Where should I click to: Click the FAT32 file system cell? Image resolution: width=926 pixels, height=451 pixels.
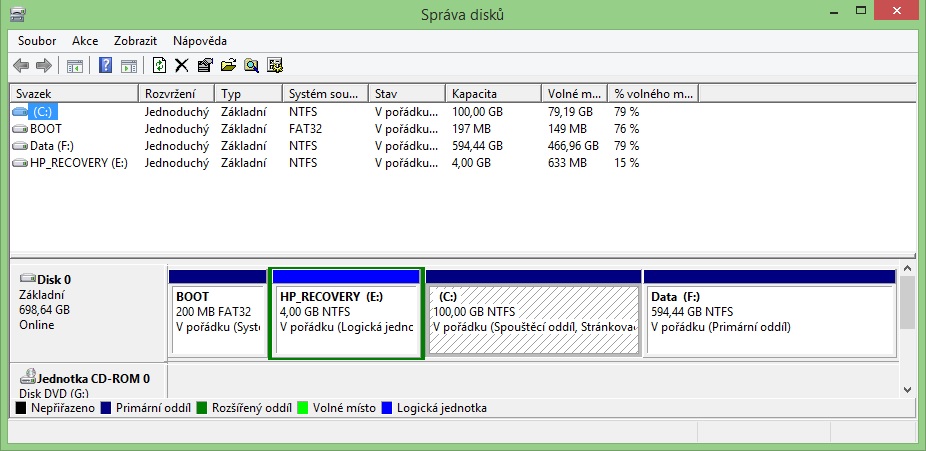pyautogui.click(x=305, y=129)
